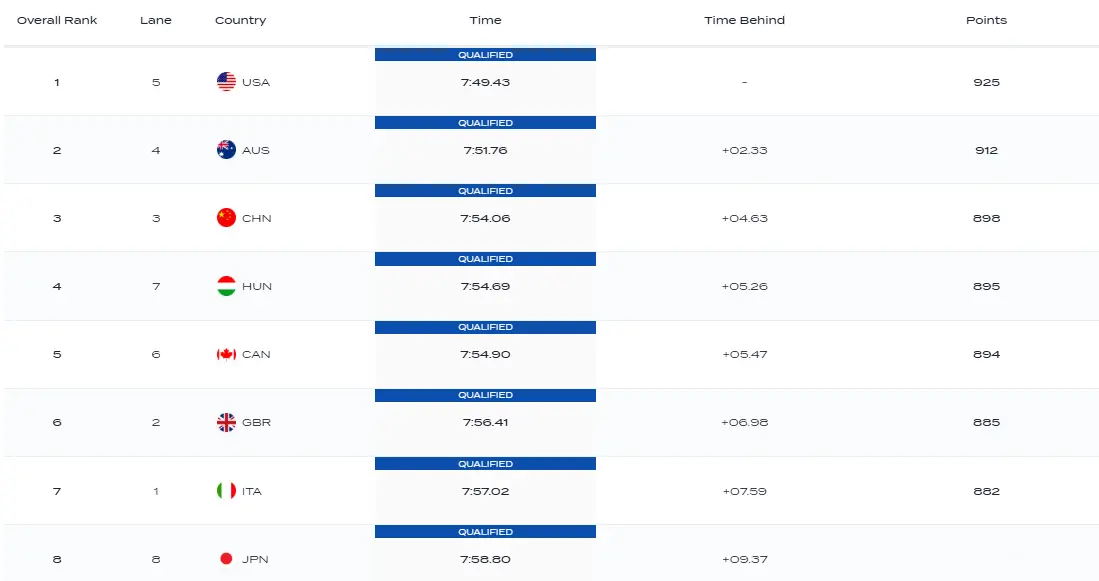Click the Italy flag icon
Image resolution: width=1099 pixels, height=581 pixels.
pos(226,491)
